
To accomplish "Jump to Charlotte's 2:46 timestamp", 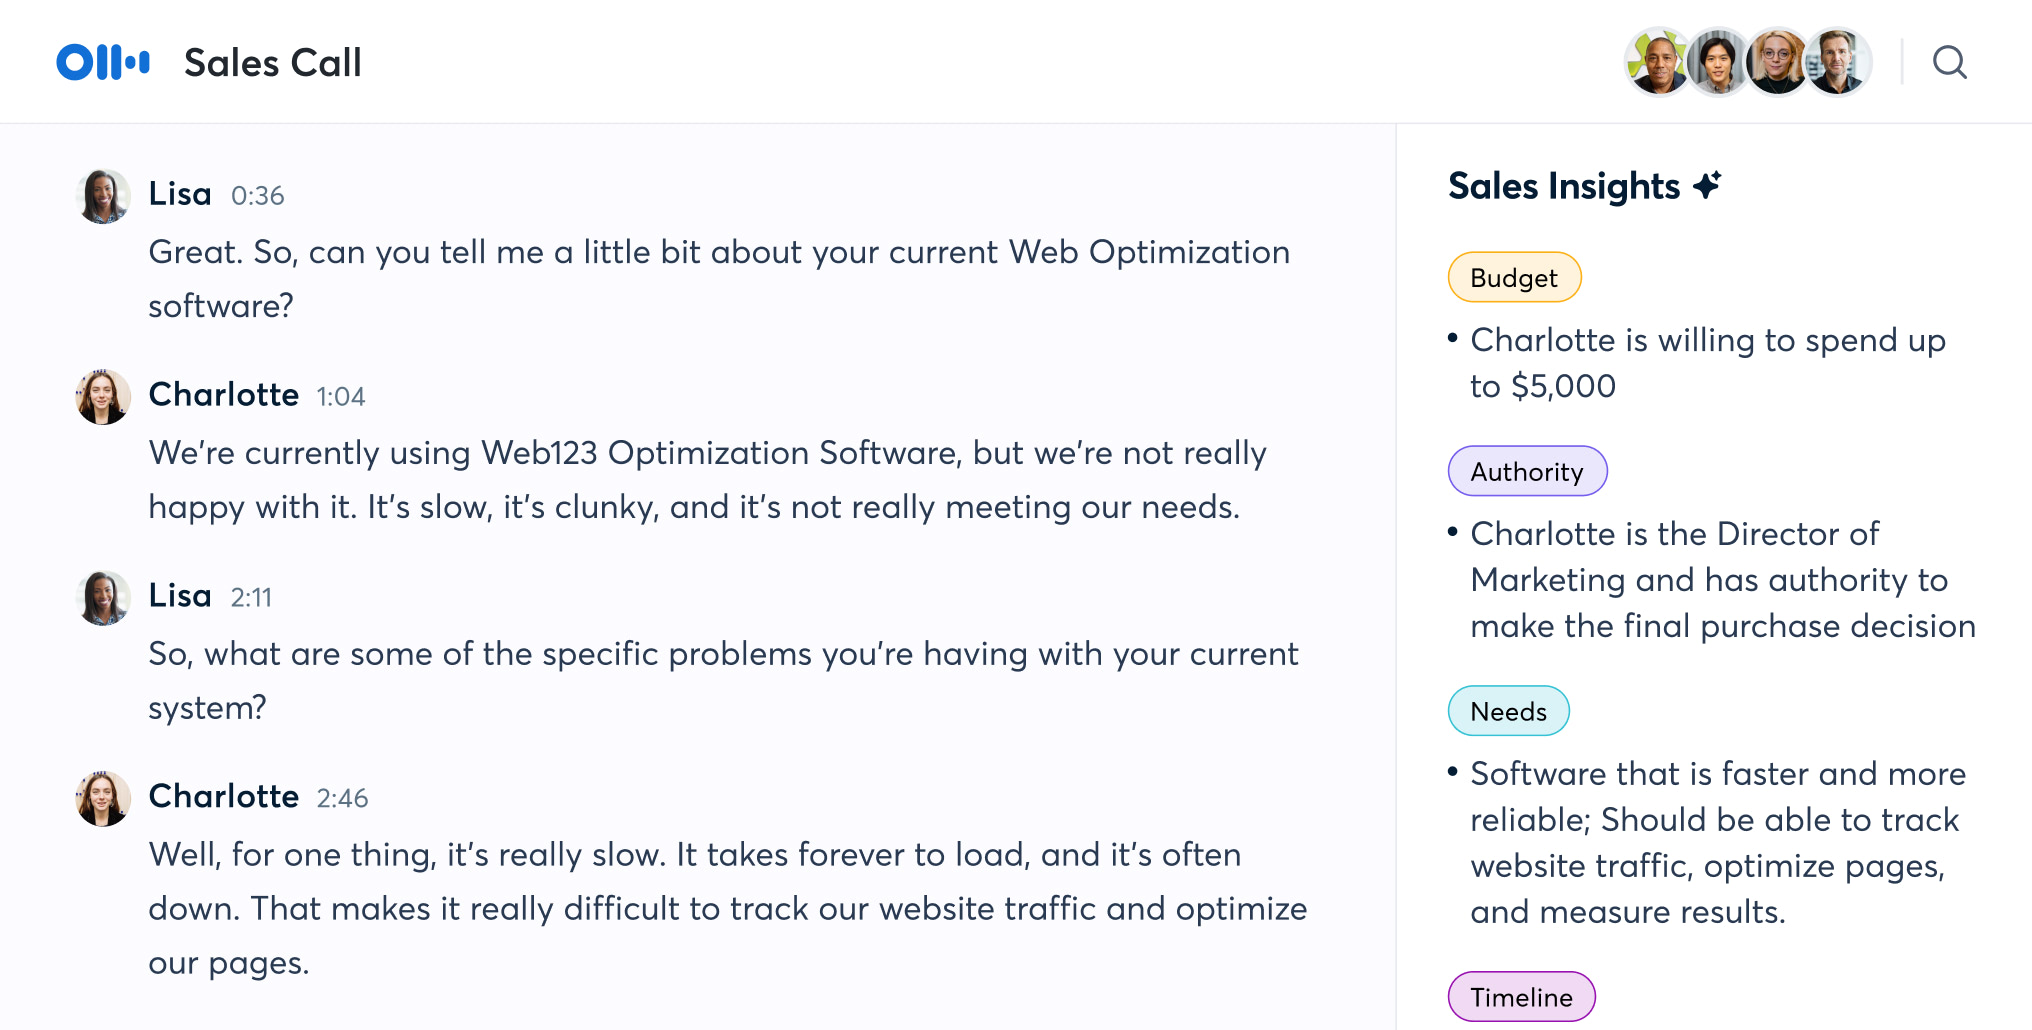I will click(x=342, y=799).
